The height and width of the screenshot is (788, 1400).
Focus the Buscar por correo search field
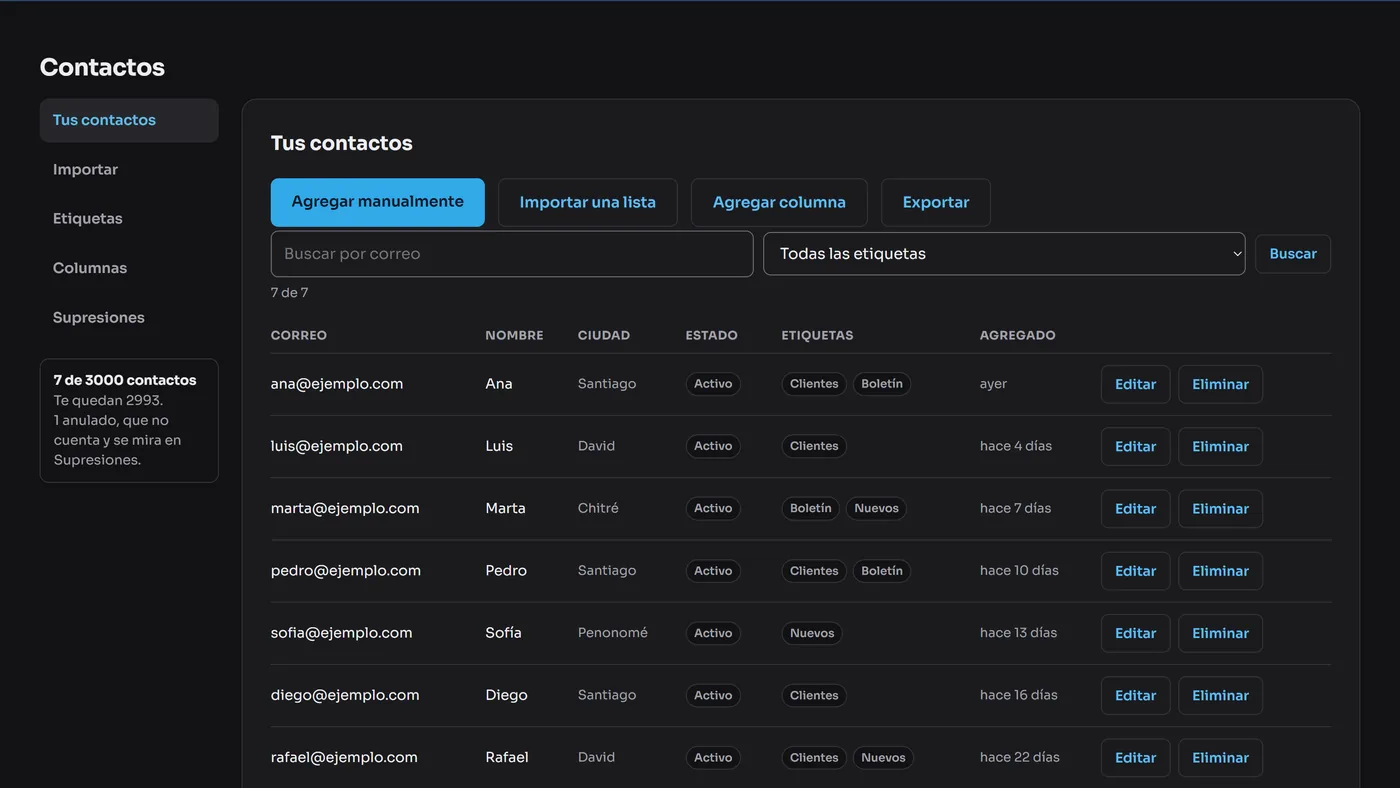point(512,254)
